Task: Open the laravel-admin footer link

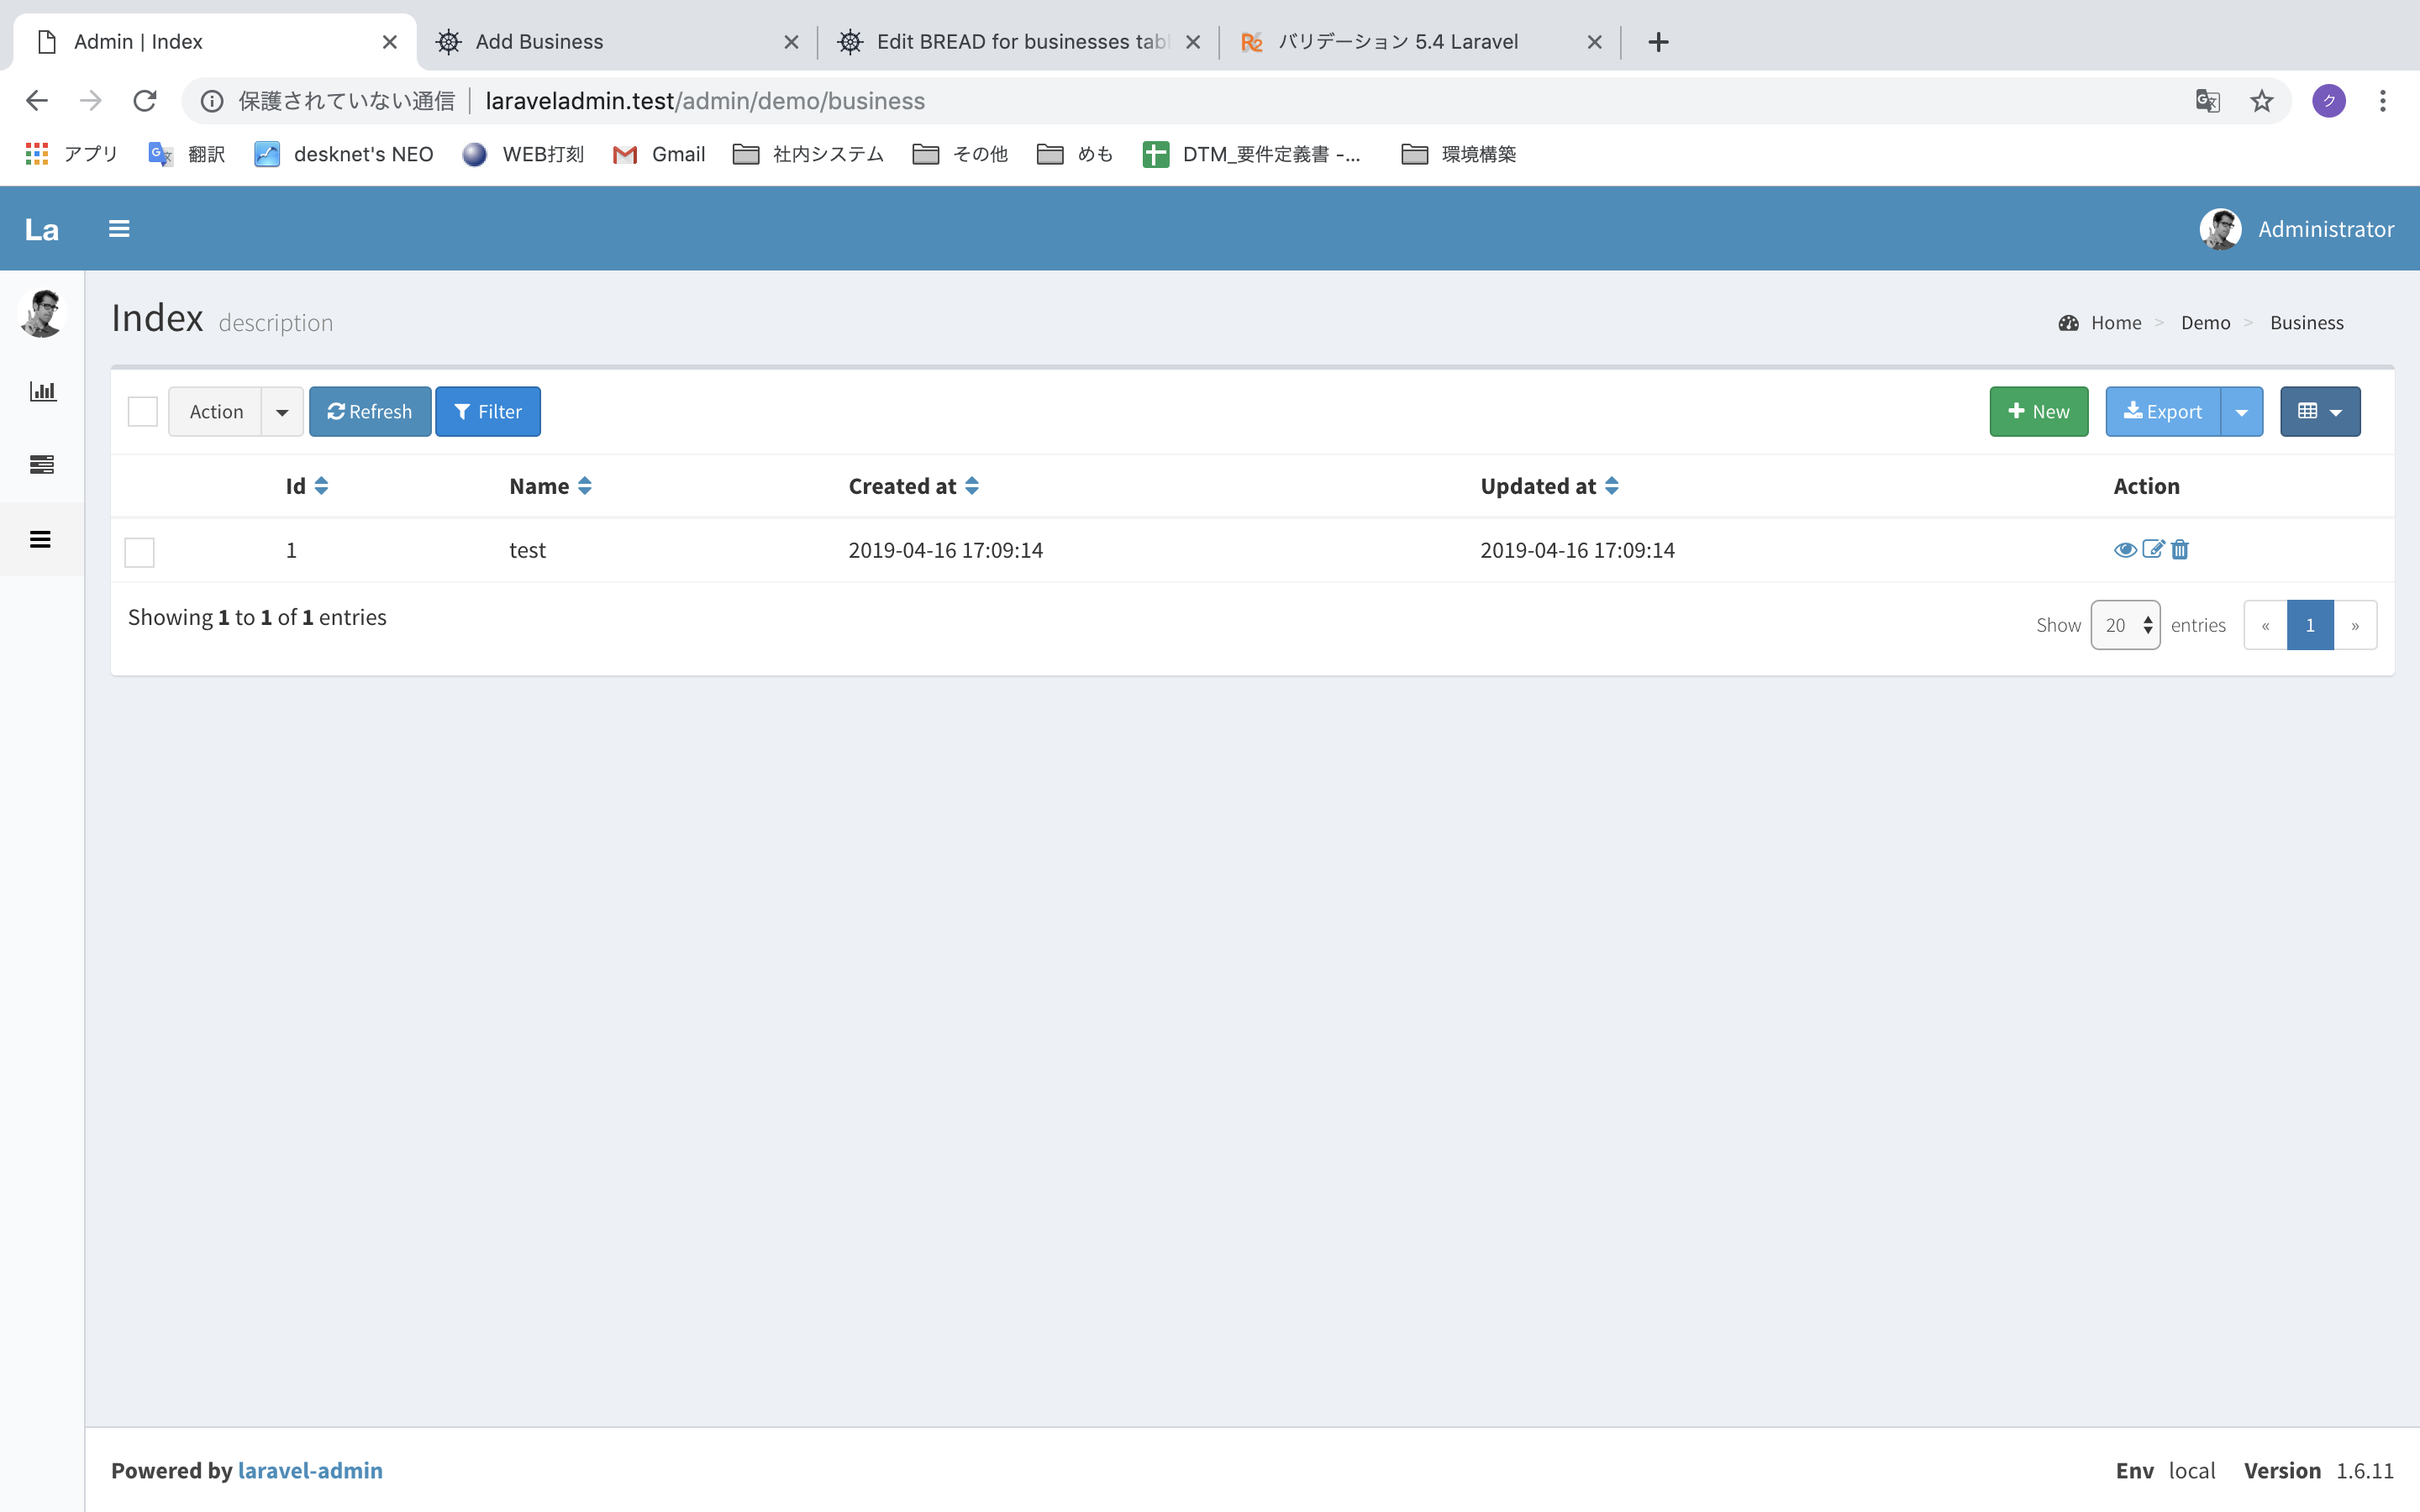Action: 310,1470
